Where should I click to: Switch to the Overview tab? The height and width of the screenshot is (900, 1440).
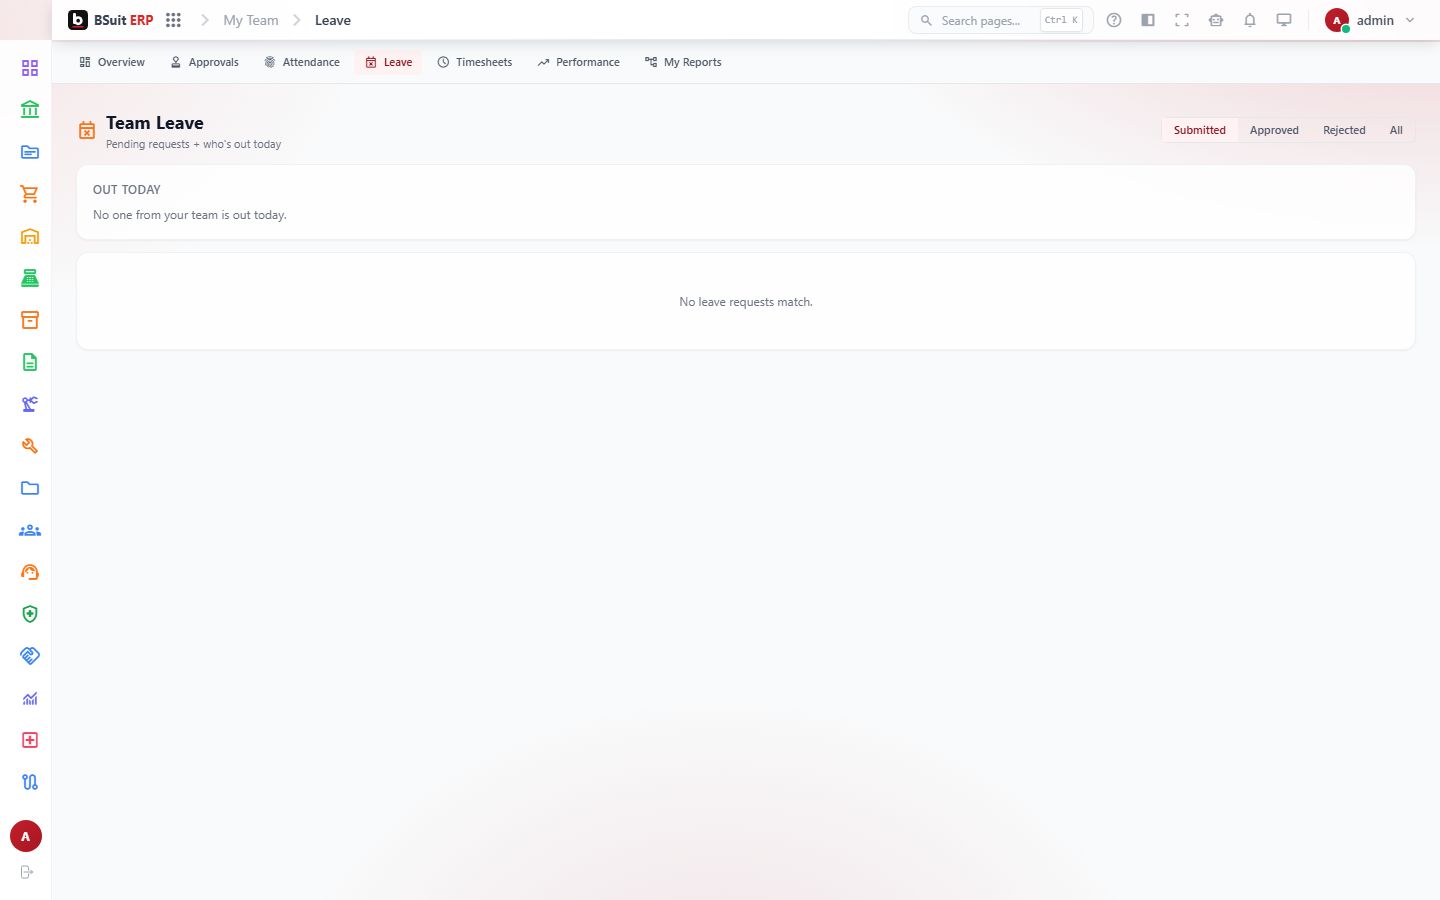tap(112, 62)
